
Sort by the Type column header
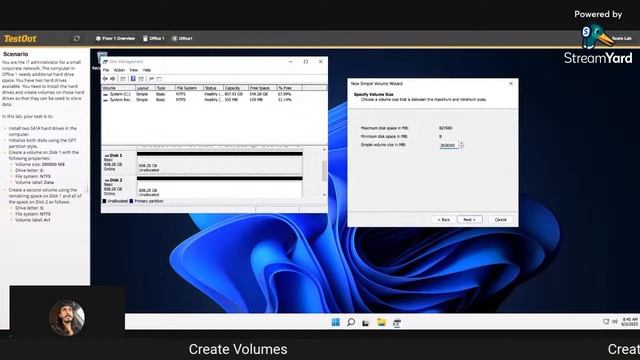[x=165, y=88]
